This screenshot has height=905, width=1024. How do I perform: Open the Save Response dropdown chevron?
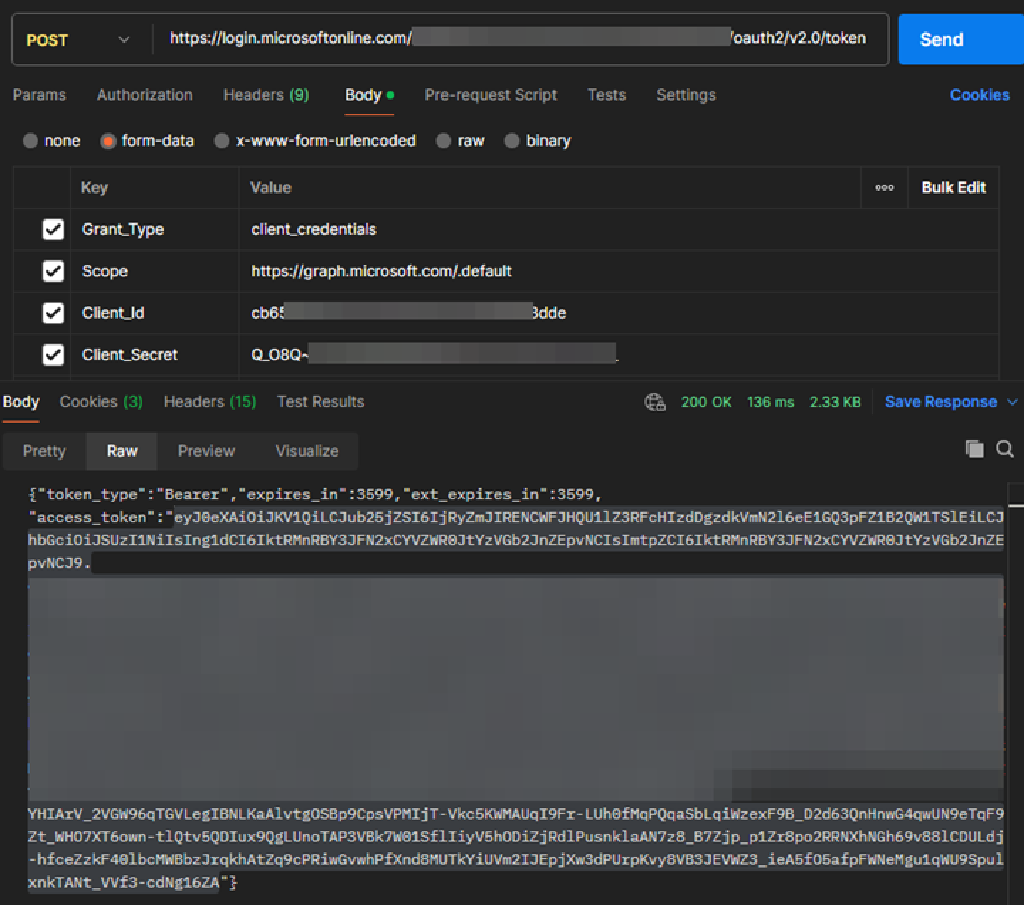(1013, 401)
